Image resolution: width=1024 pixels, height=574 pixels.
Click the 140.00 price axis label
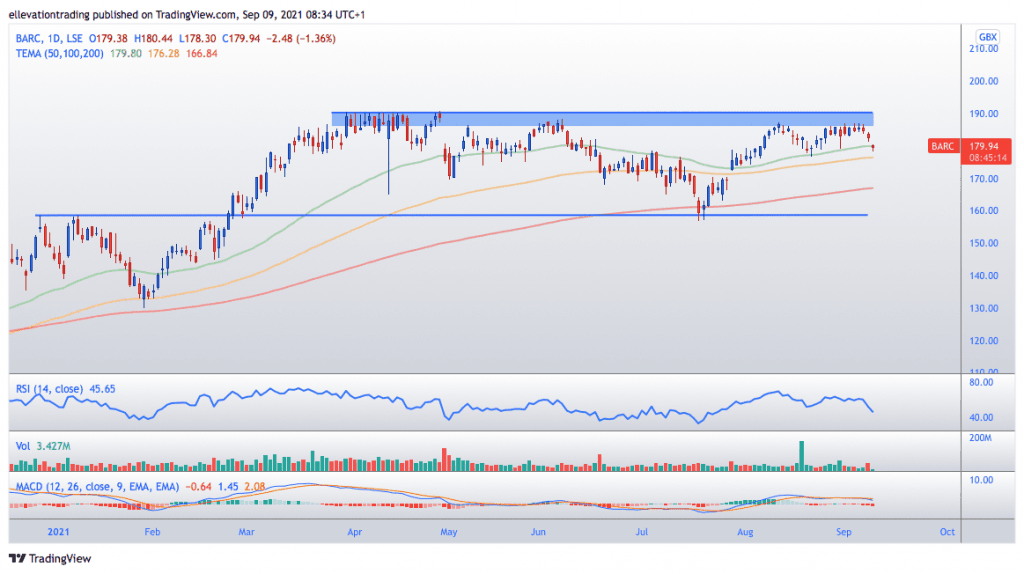(x=984, y=276)
